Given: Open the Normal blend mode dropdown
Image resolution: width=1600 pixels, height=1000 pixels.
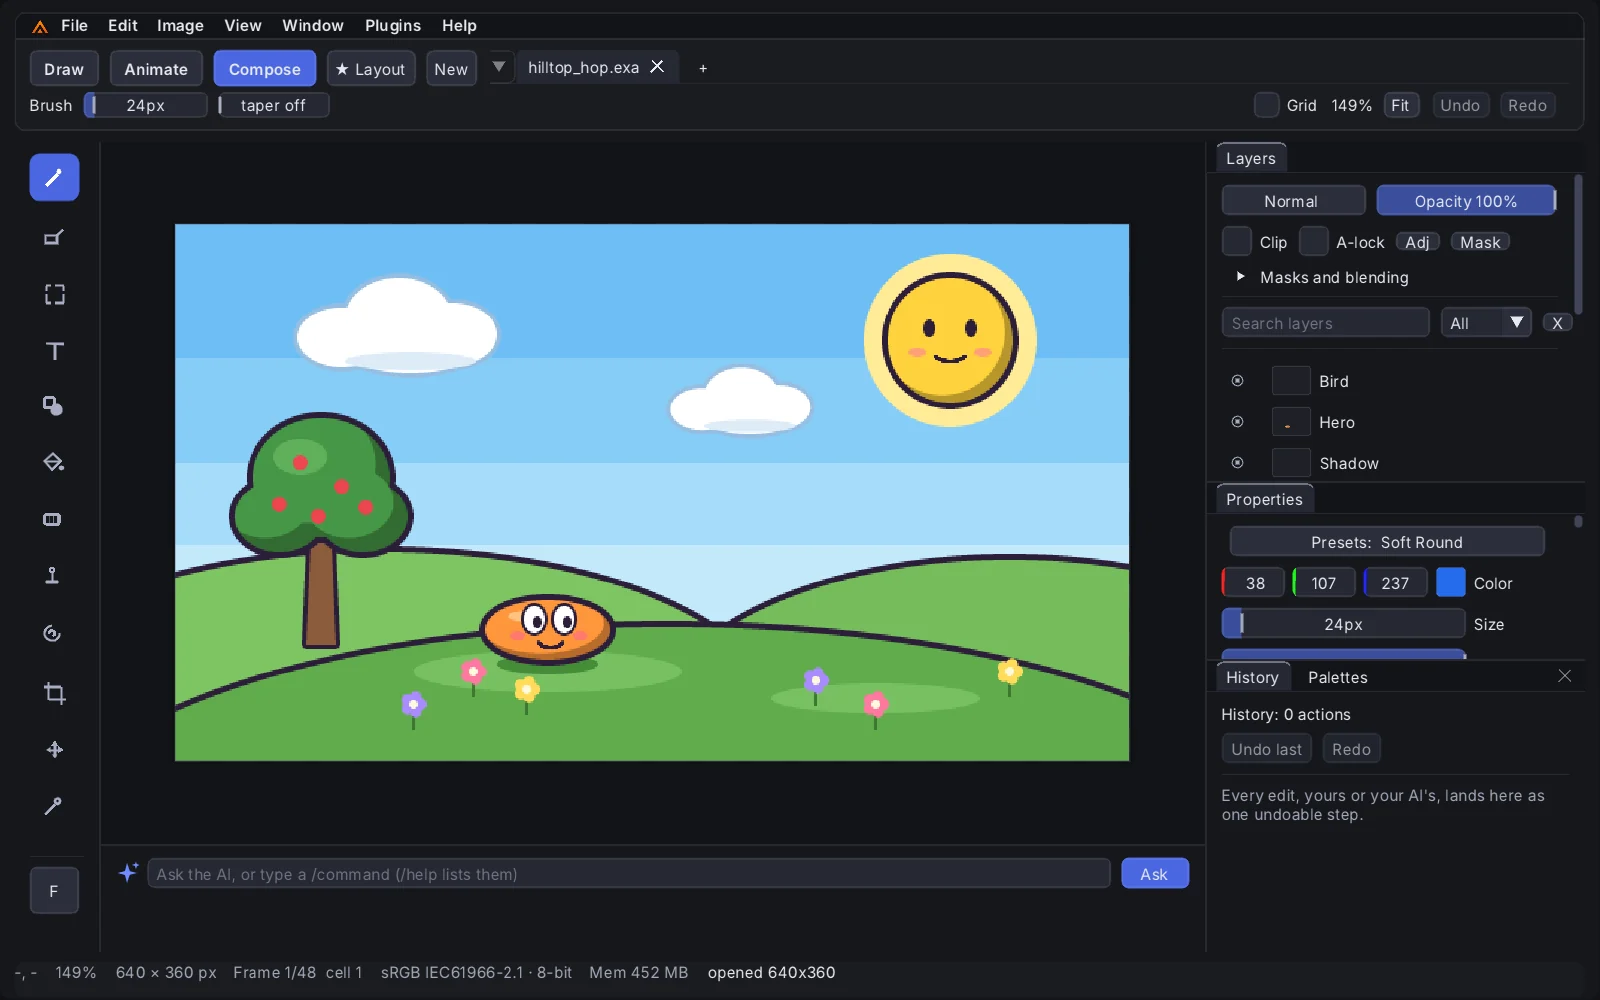Looking at the screenshot, I should (x=1294, y=201).
